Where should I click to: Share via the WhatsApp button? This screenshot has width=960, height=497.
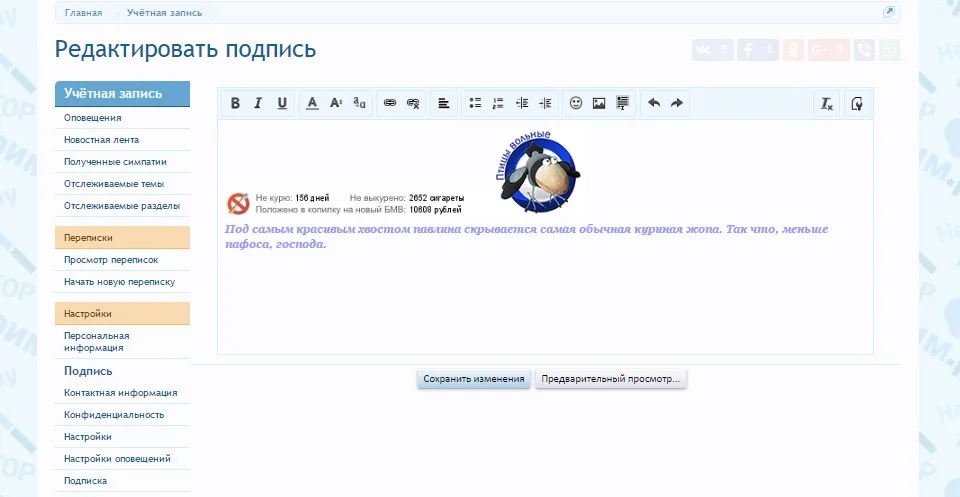[890, 50]
